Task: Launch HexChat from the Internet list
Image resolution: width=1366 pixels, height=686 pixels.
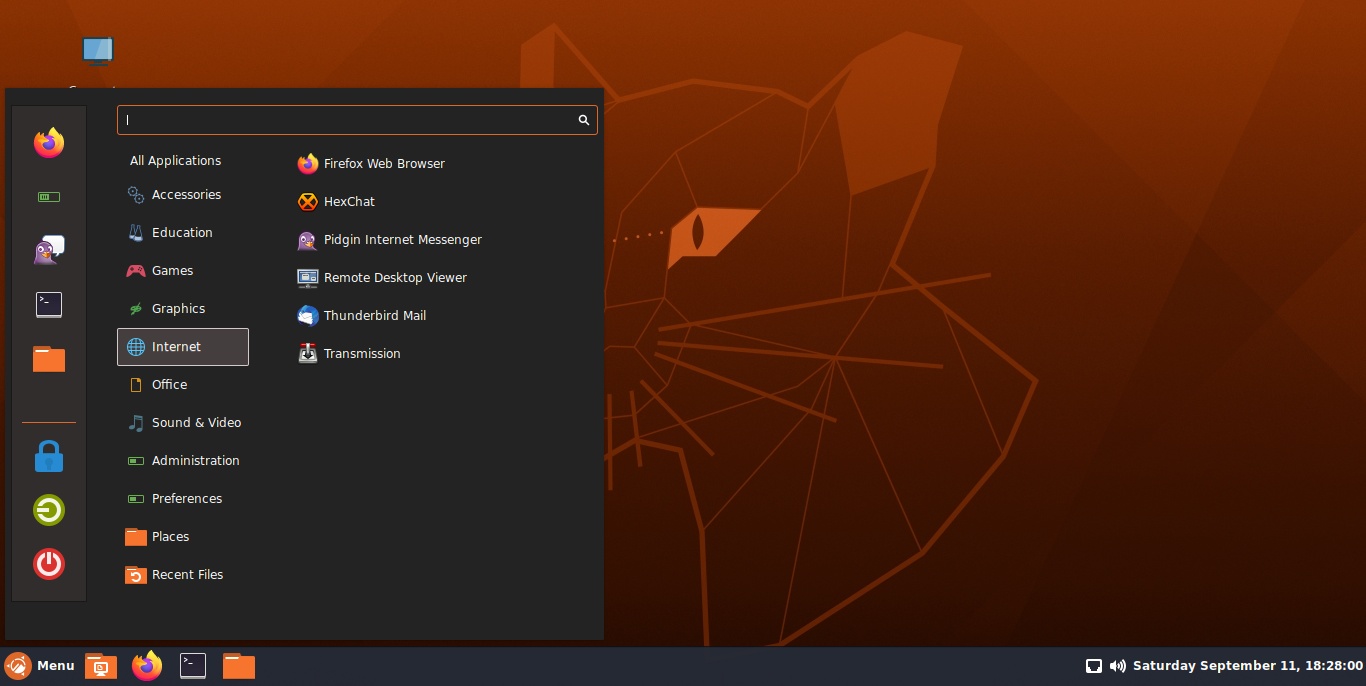Action: pos(349,202)
